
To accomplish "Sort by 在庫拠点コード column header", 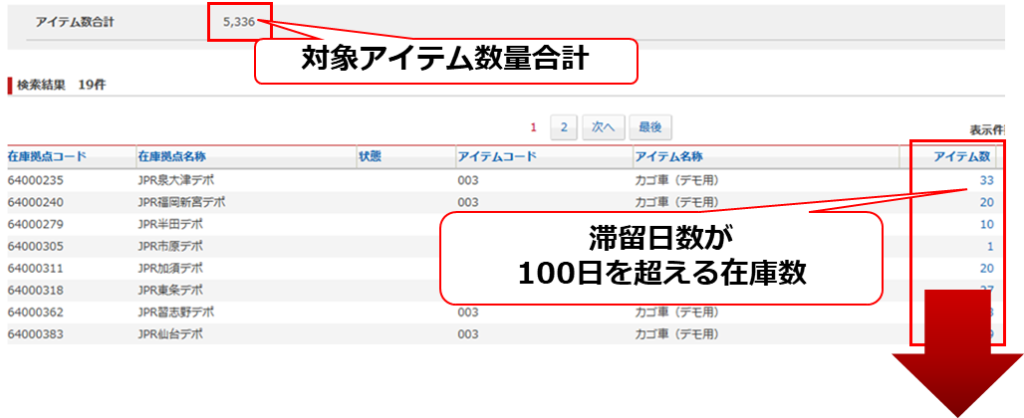I will [47, 157].
